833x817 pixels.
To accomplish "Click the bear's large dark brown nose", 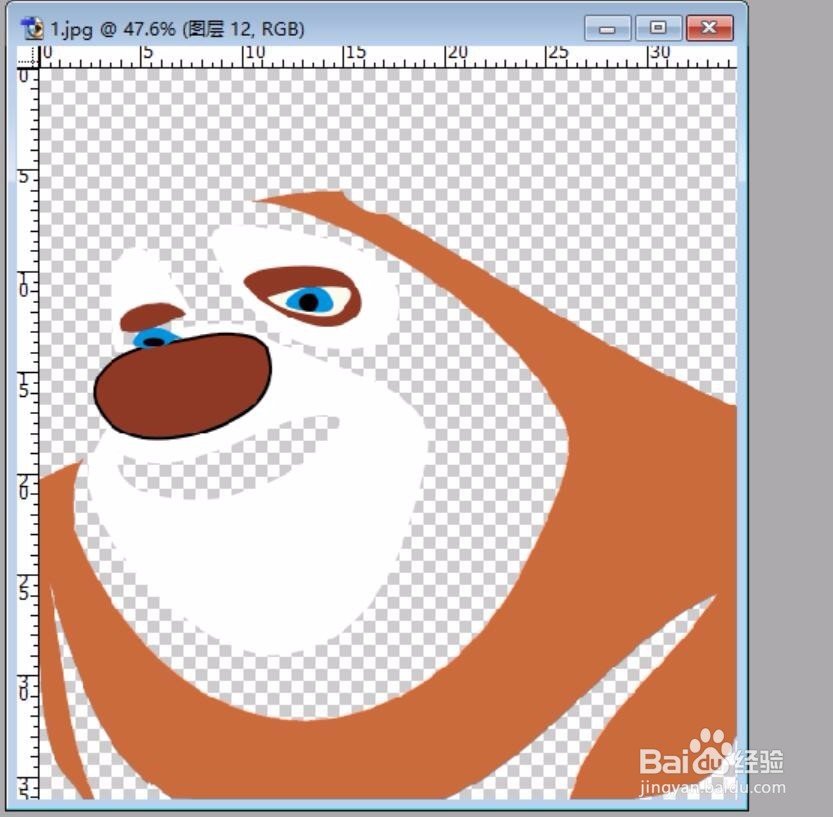I will pos(183,386).
